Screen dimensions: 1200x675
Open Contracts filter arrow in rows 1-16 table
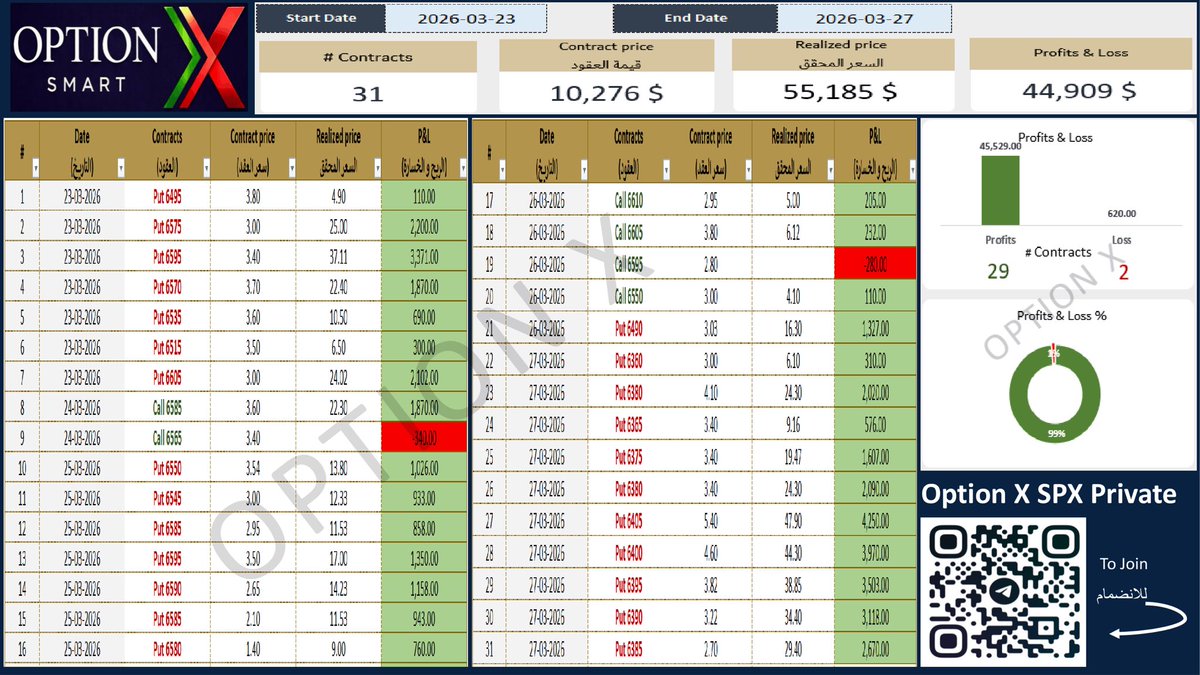coord(205,167)
